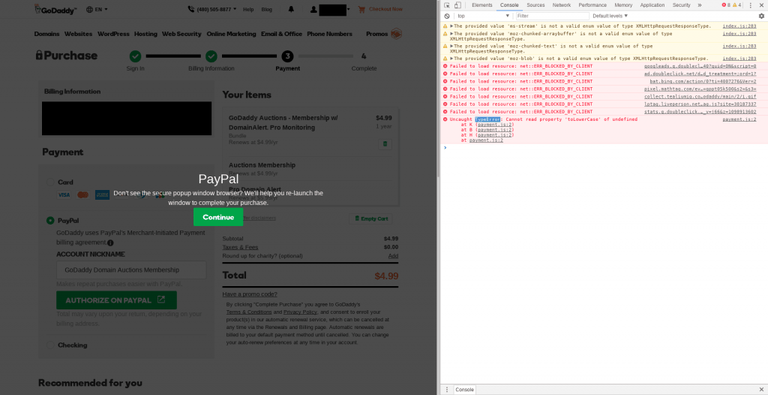Click the Empty Cart button
This screenshot has height=395, width=768.
371,219
